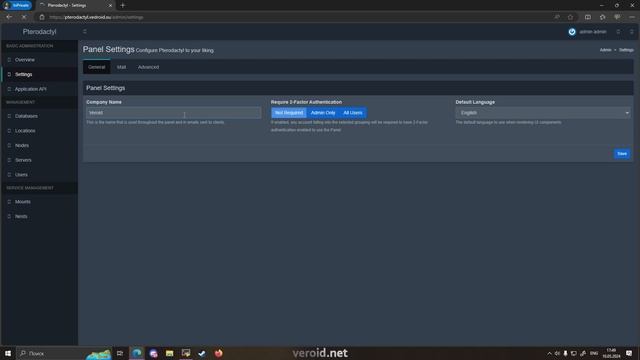
Task: Select Not Required for 2-Factor Authentication
Action: tap(289, 113)
